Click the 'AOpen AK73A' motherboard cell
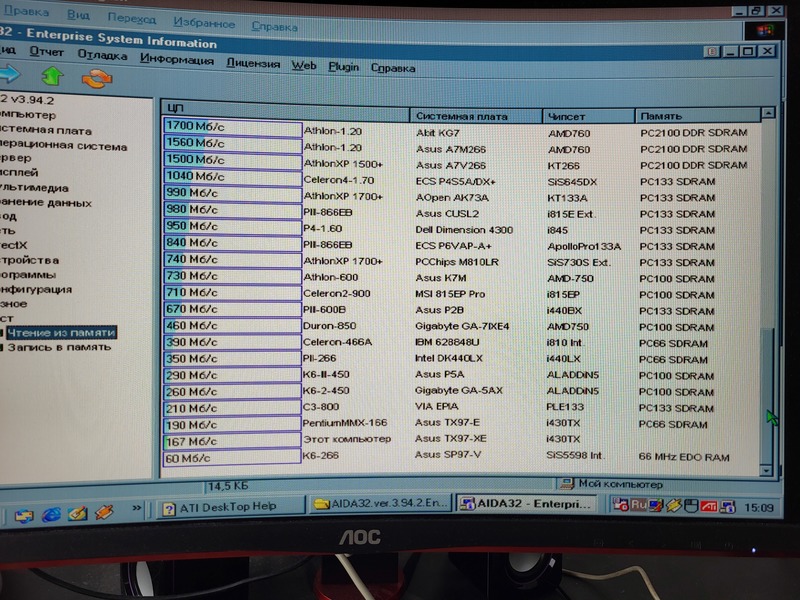The width and height of the screenshot is (800, 600). [x=452, y=197]
